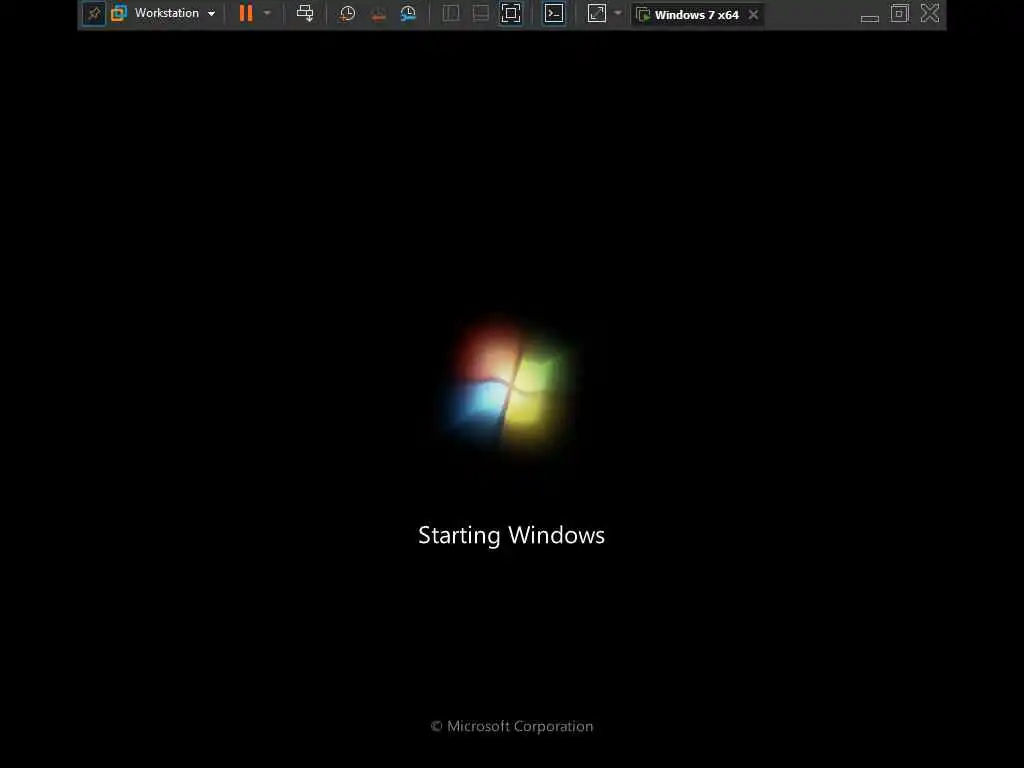Click the stretch guest display icon
This screenshot has width=1024, height=768.
tap(597, 13)
